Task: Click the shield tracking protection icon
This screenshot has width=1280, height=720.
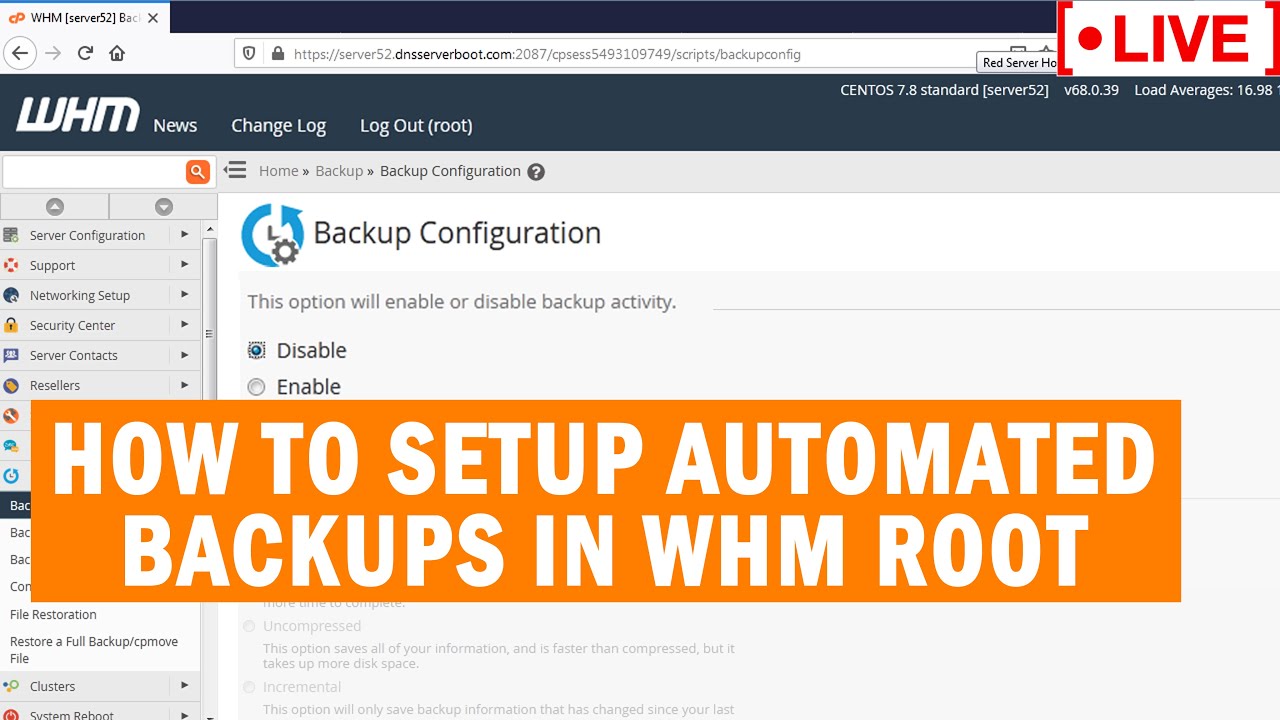Action: (250, 54)
